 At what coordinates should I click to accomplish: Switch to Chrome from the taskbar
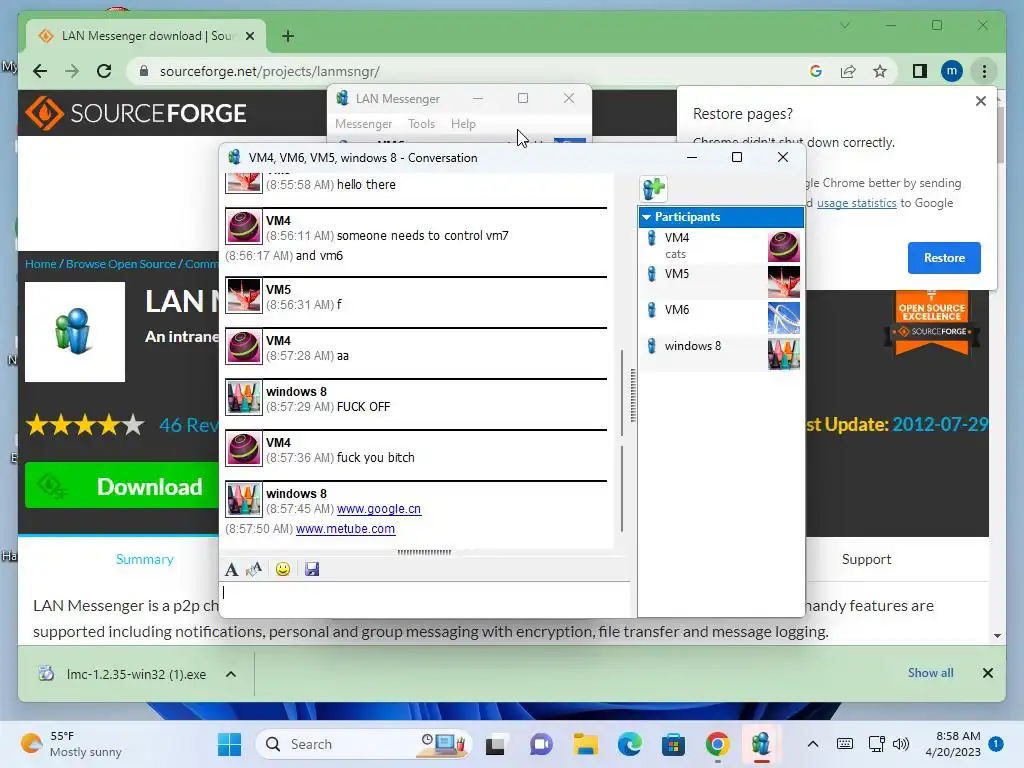717,744
